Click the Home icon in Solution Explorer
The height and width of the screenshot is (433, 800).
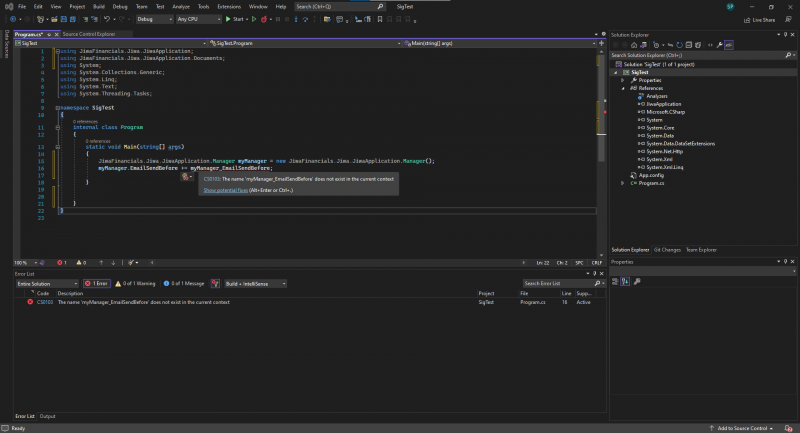click(635, 45)
